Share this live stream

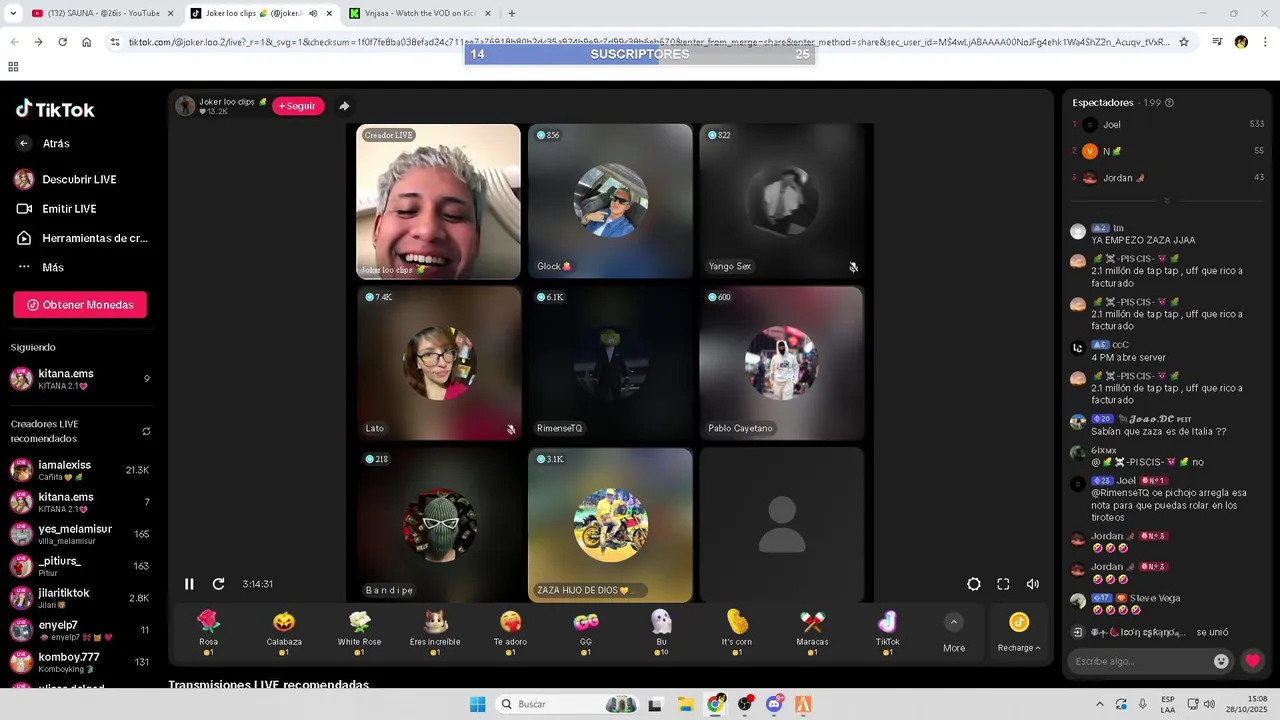click(344, 106)
